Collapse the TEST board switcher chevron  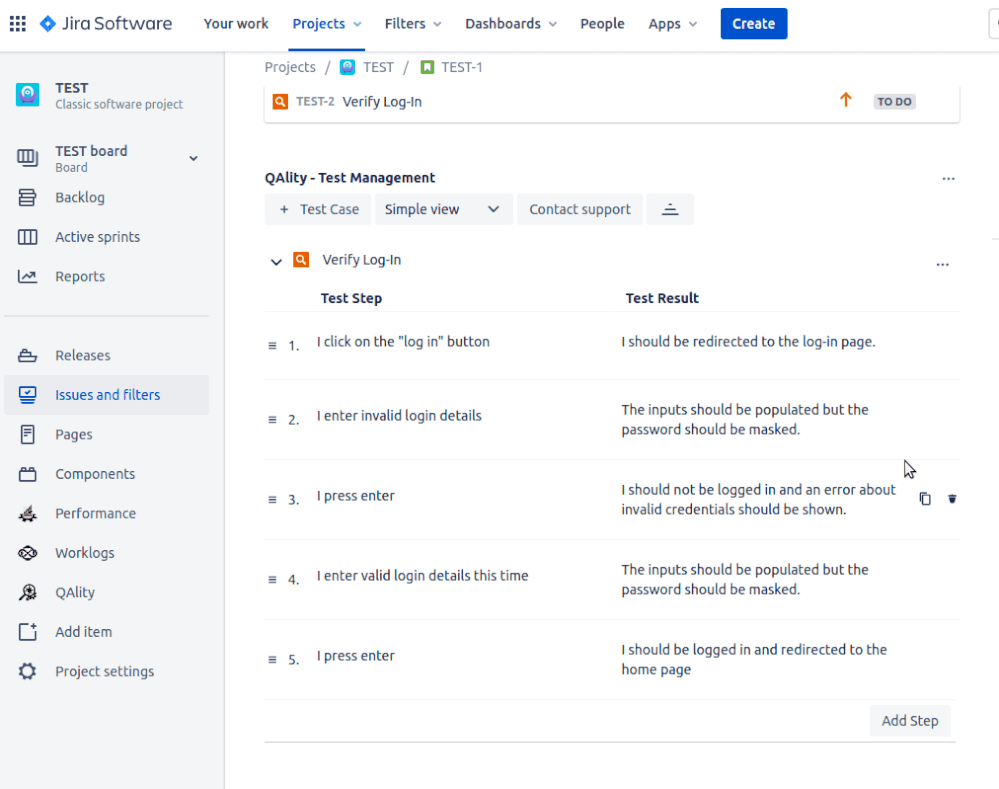(x=192, y=158)
